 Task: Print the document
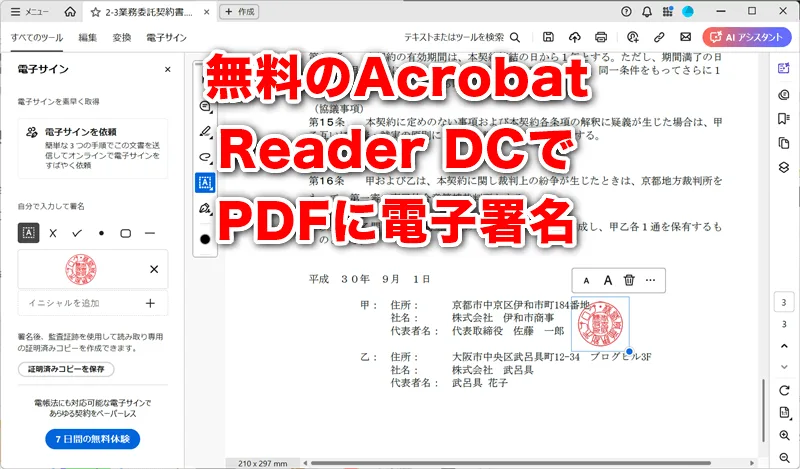click(601, 37)
